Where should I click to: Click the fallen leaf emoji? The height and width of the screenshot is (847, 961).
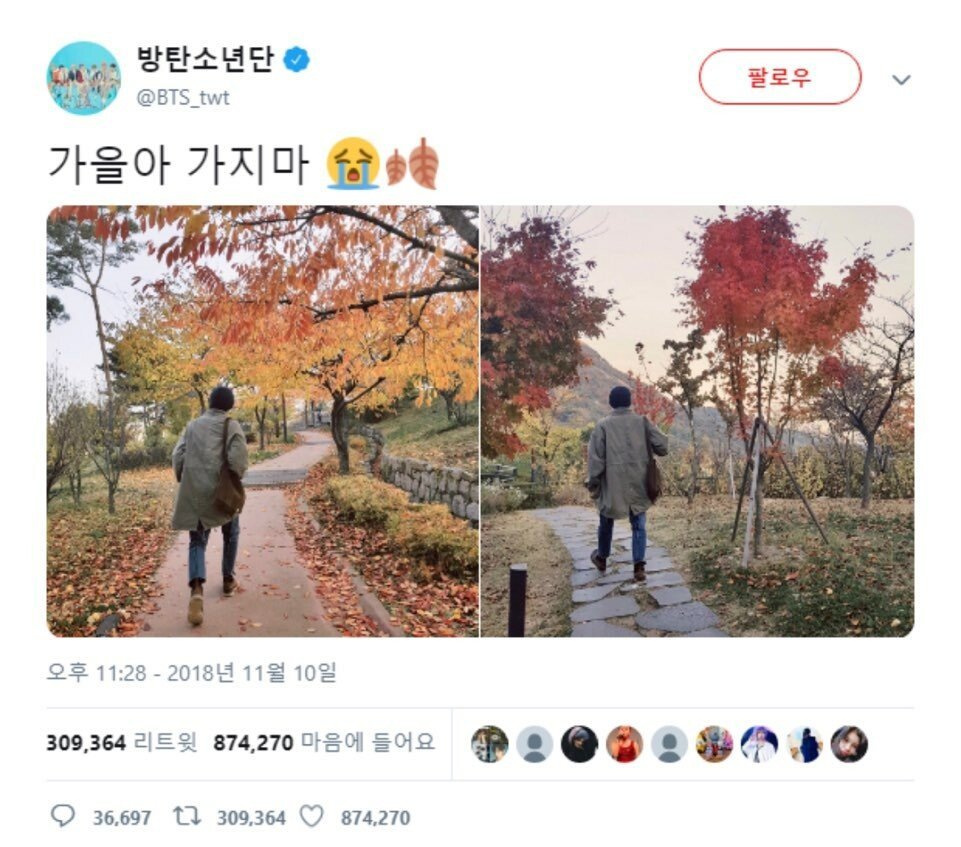[x=412, y=163]
